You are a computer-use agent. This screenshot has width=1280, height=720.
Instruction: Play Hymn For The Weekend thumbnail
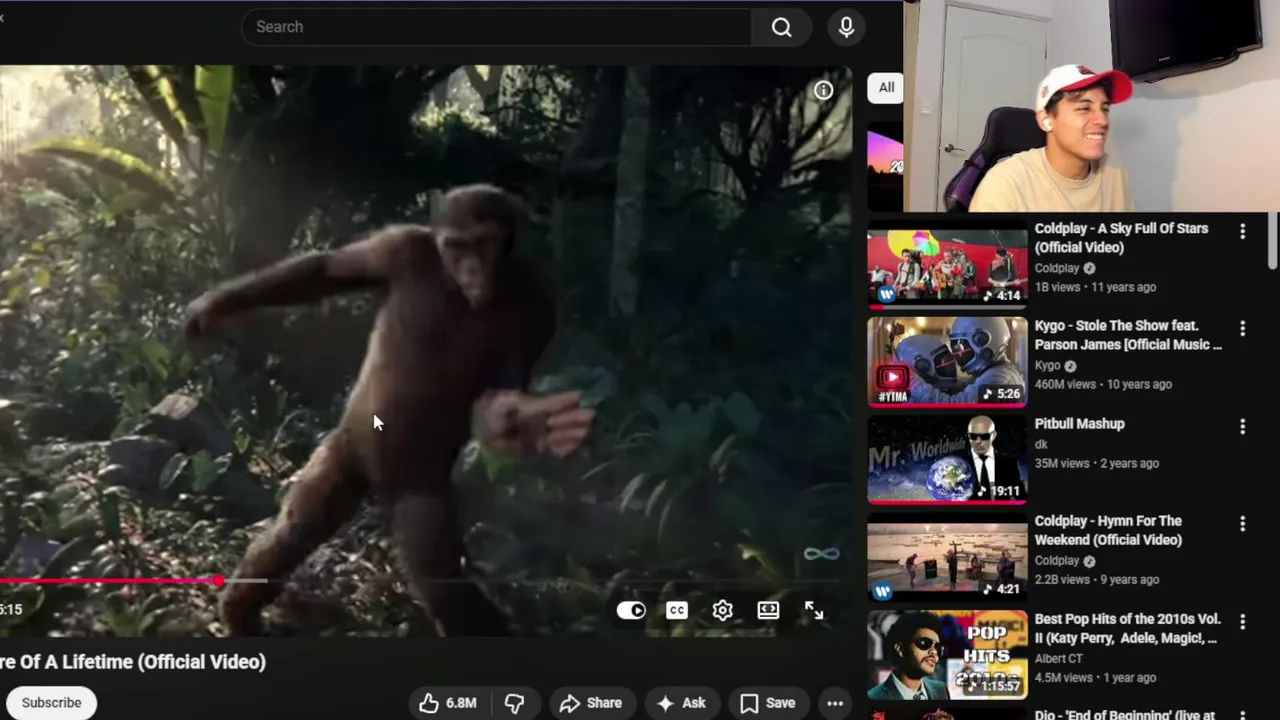point(947,557)
